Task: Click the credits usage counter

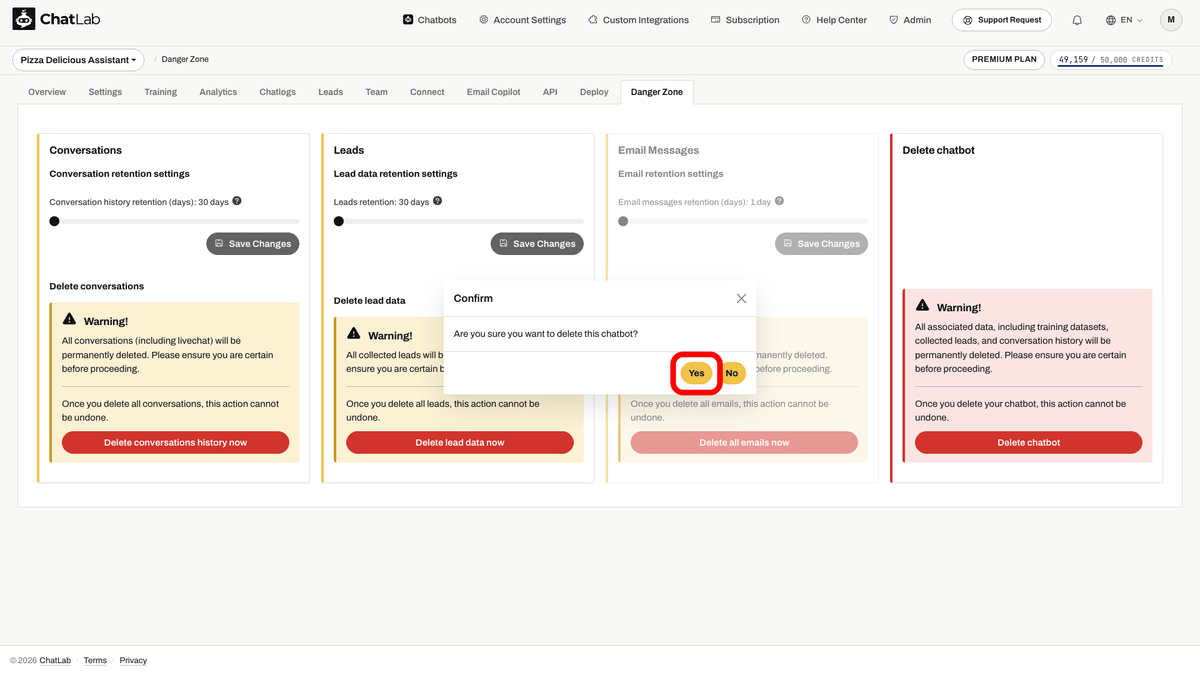Action: [1110, 60]
